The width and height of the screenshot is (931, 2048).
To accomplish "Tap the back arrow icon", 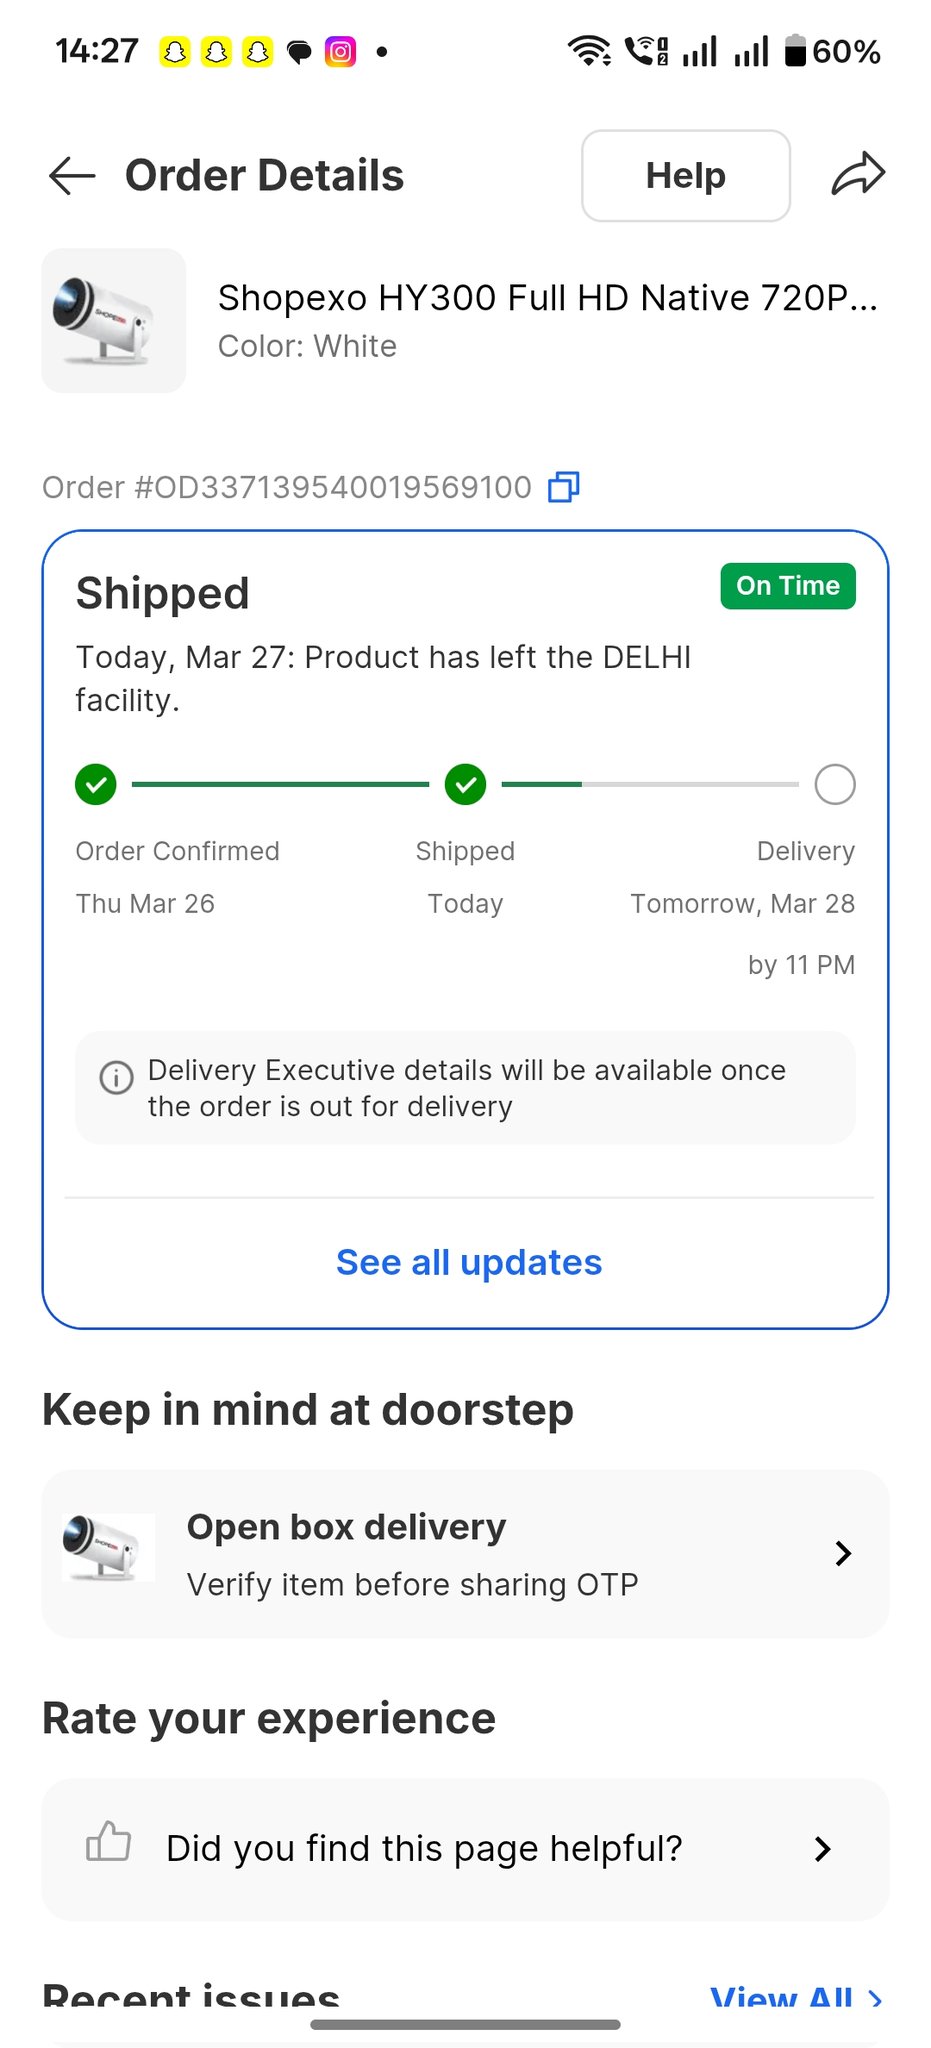I will (72, 176).
